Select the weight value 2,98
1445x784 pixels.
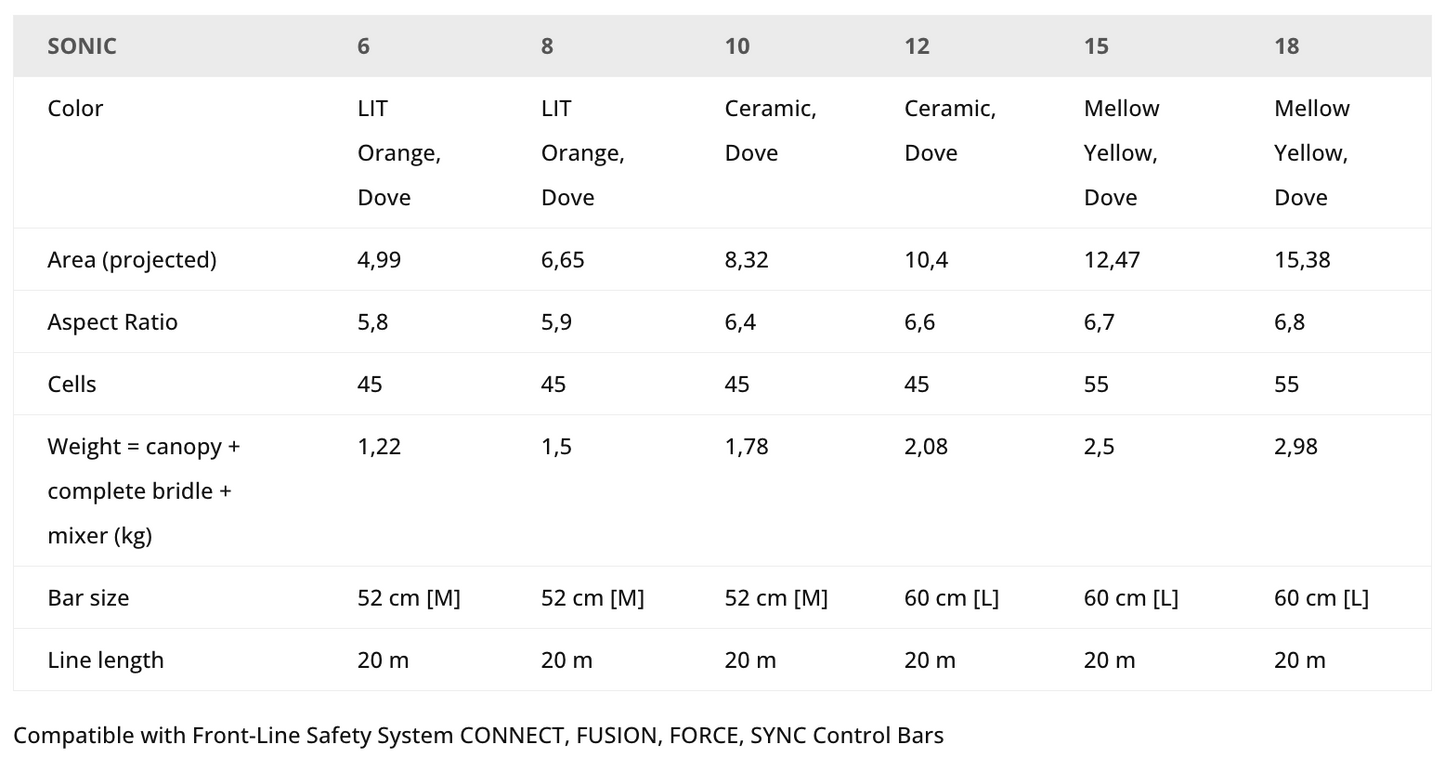click(1296, 446)
